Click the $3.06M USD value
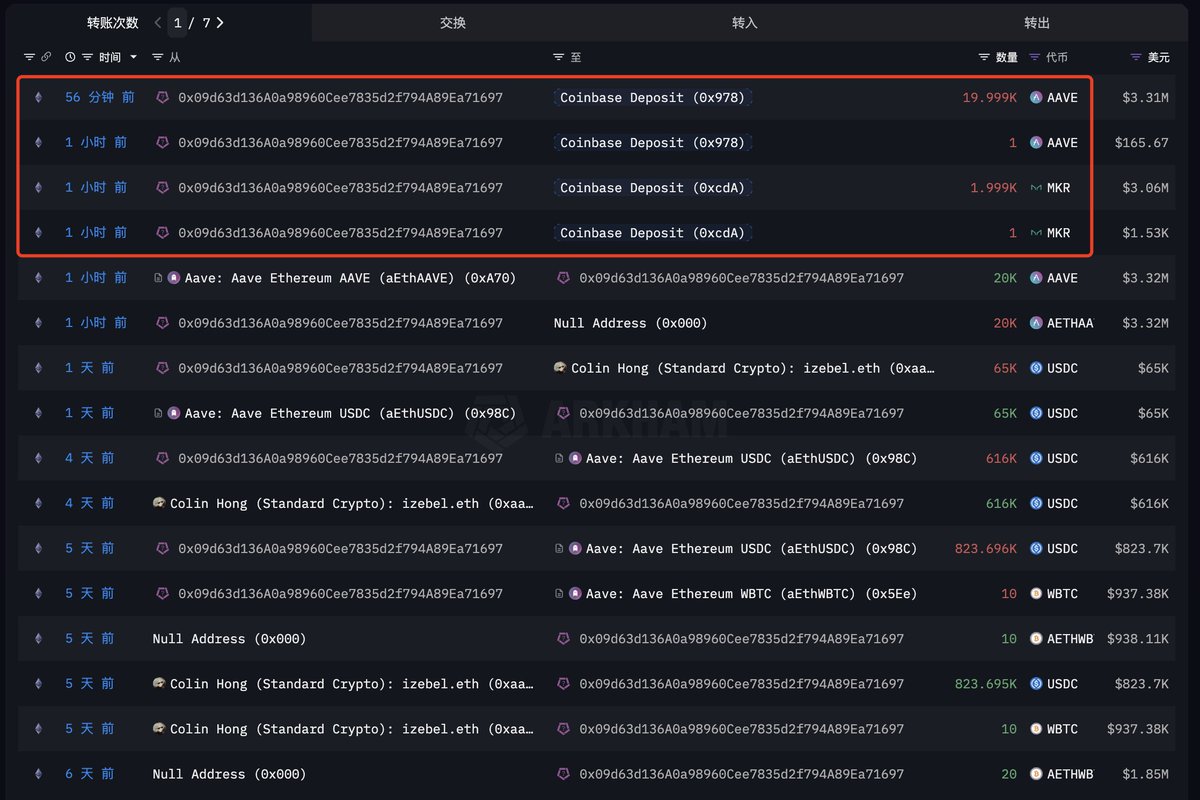The image size is (1200, 800). pyautogui.click(x=1147, y=188)
